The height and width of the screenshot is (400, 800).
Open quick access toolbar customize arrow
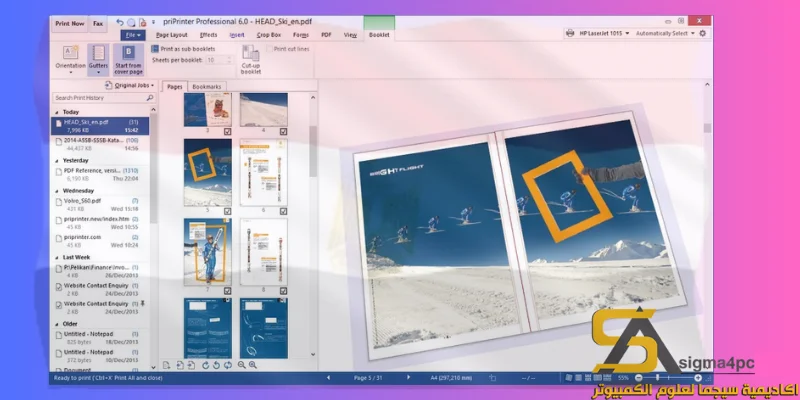click(154, 22)
